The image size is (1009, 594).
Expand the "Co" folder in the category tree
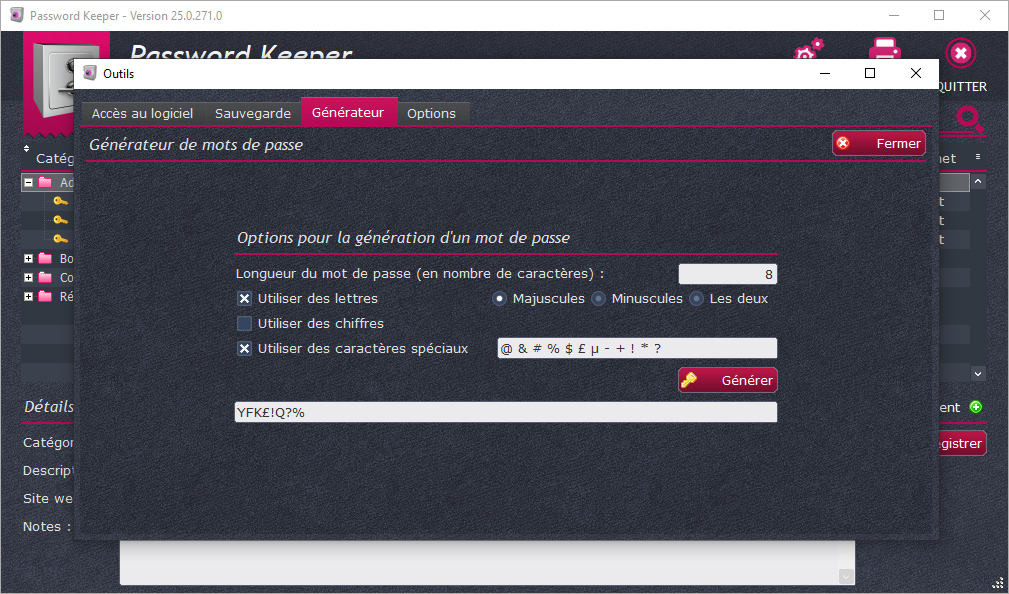(x=28, y=277)
